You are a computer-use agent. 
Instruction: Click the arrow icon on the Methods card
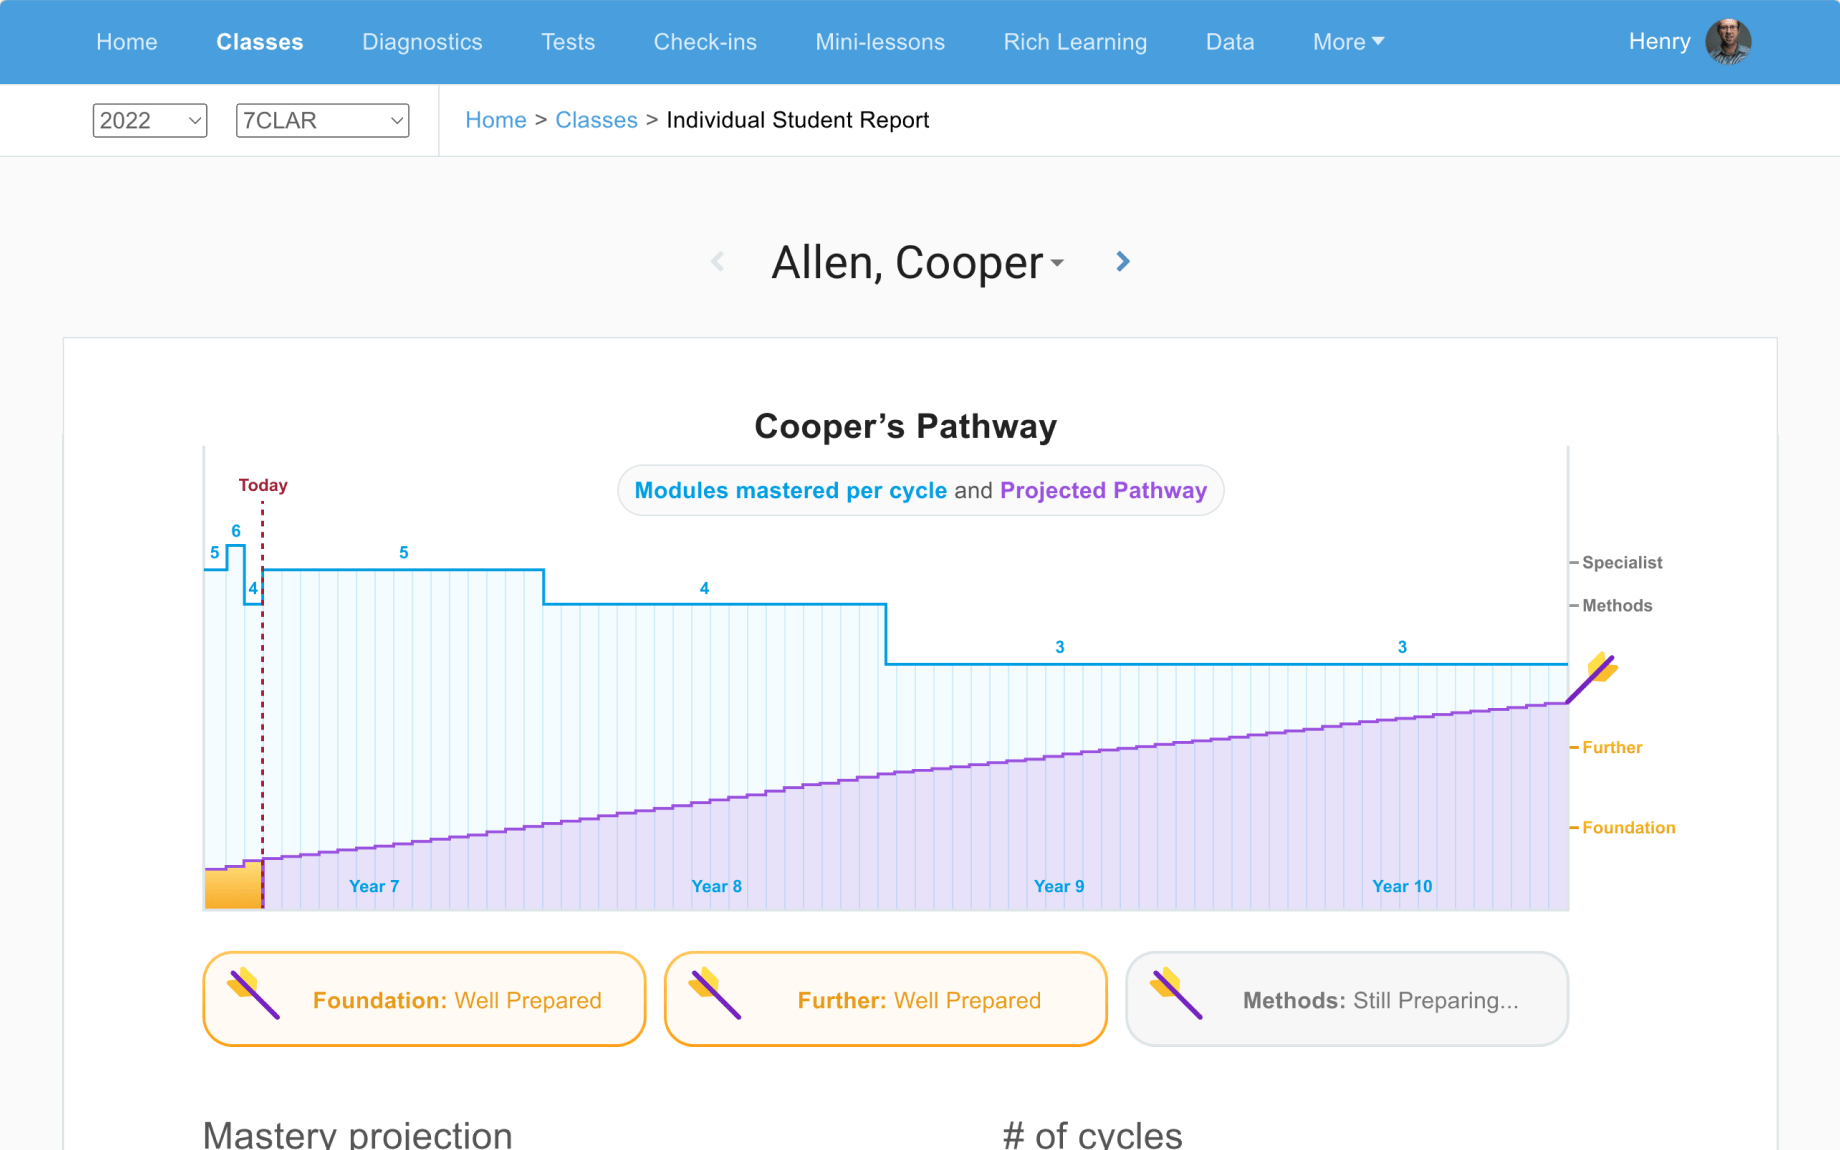pos(1175,998)
